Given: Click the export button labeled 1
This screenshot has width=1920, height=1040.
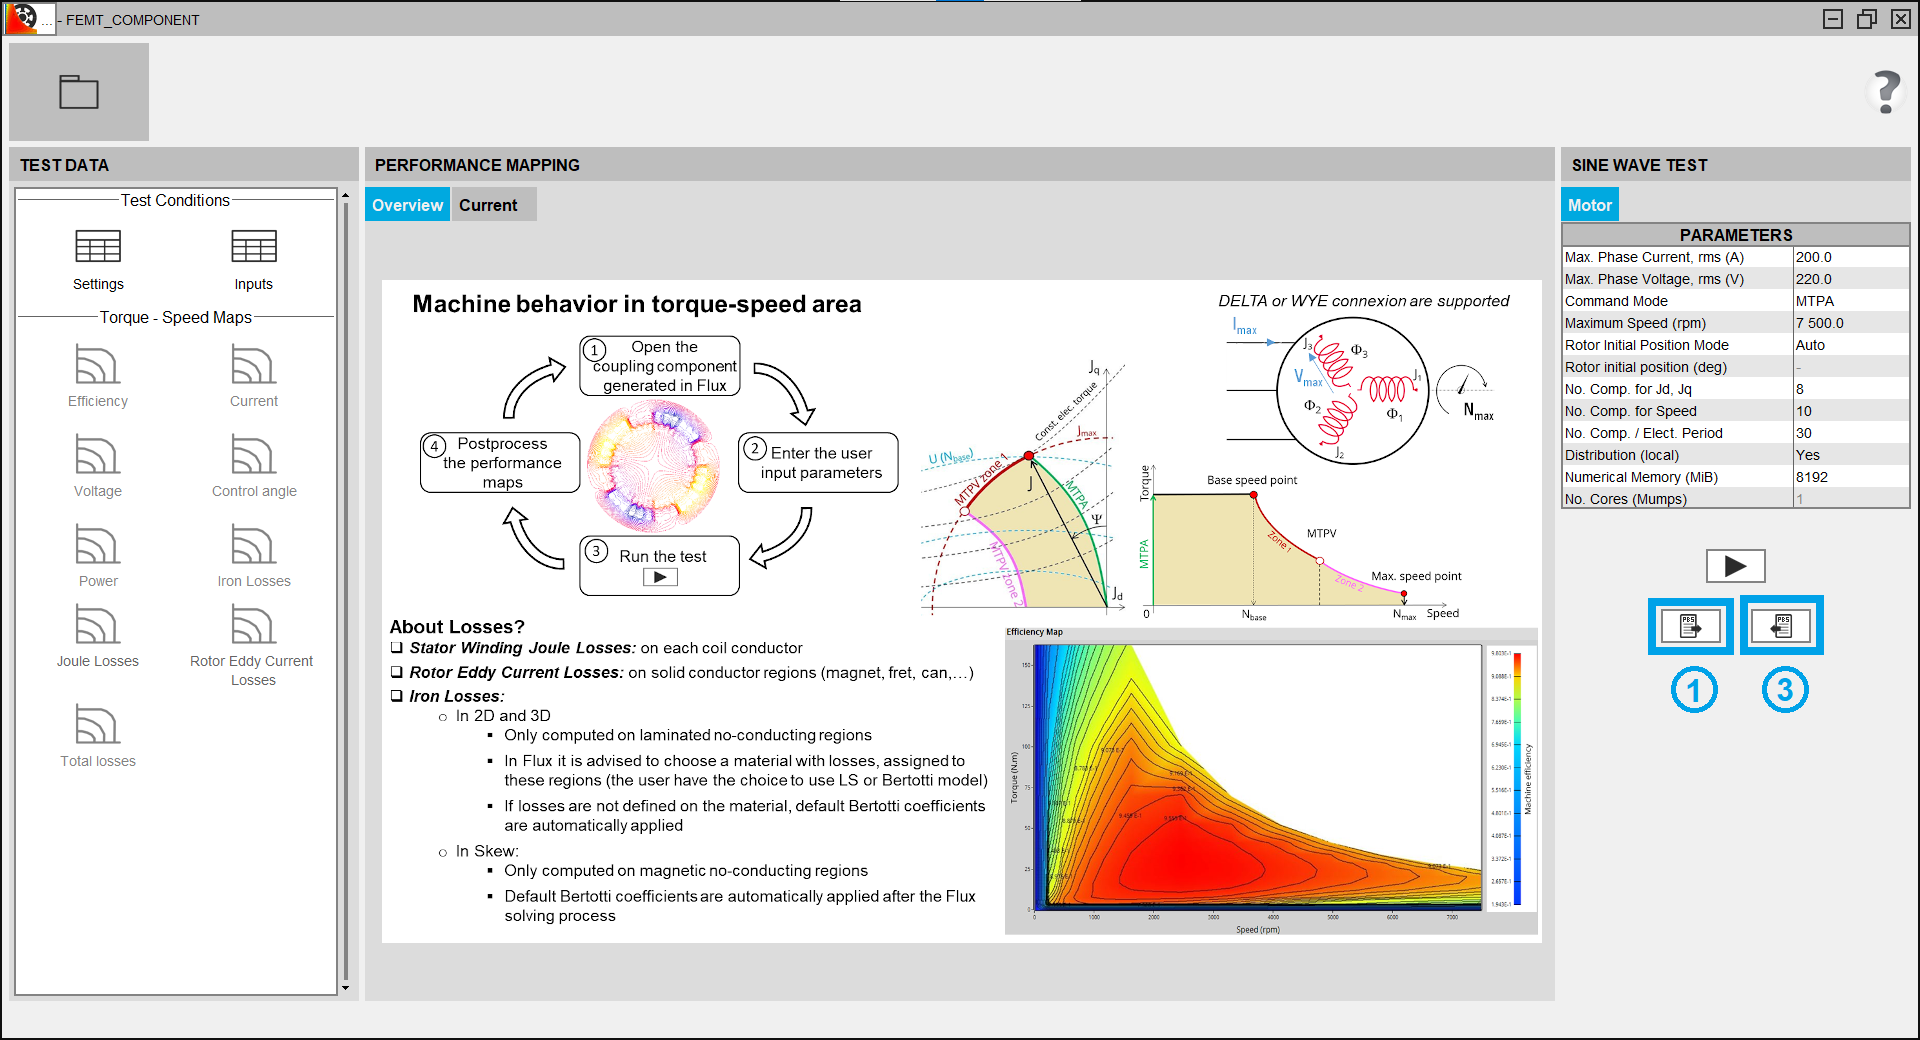Looking at the screenshot, I should [x=1690, y=626].
